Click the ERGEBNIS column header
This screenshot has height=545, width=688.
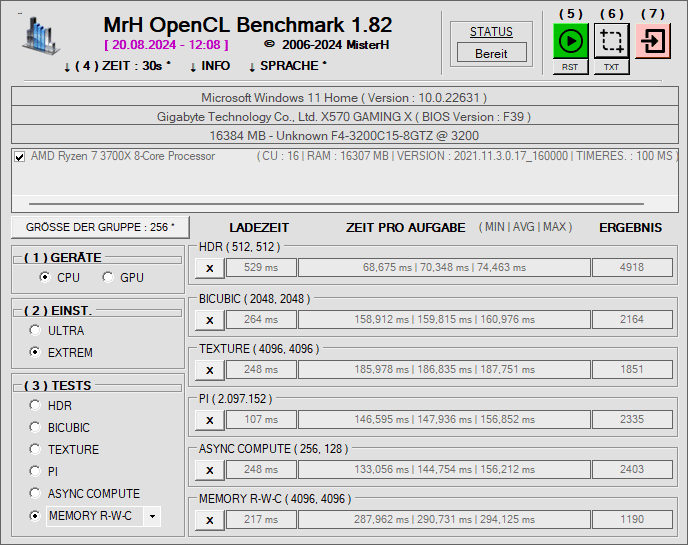click(631, 228)
